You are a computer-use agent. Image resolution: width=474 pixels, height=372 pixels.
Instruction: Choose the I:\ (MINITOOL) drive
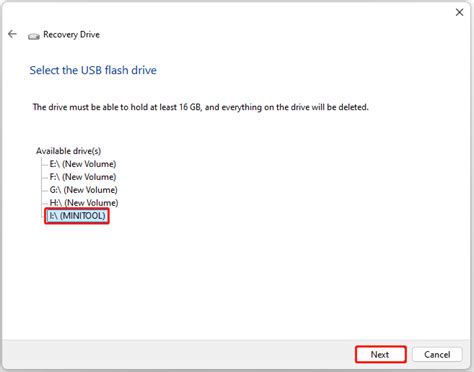tap(77, 216)
